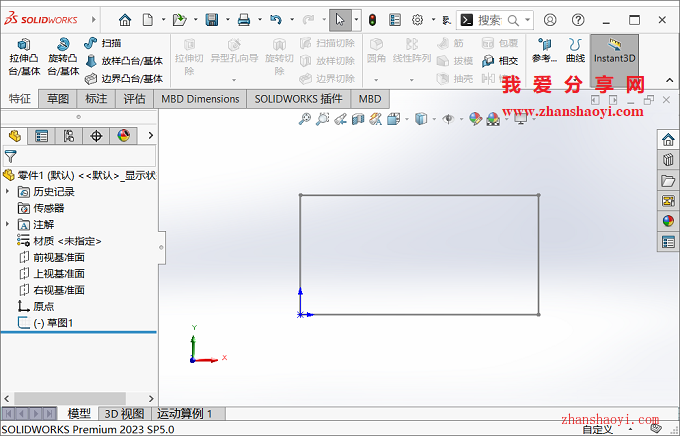The height and width of the screenshot is (436, 680).
Task: Create a new document
Action: (148, 20)
